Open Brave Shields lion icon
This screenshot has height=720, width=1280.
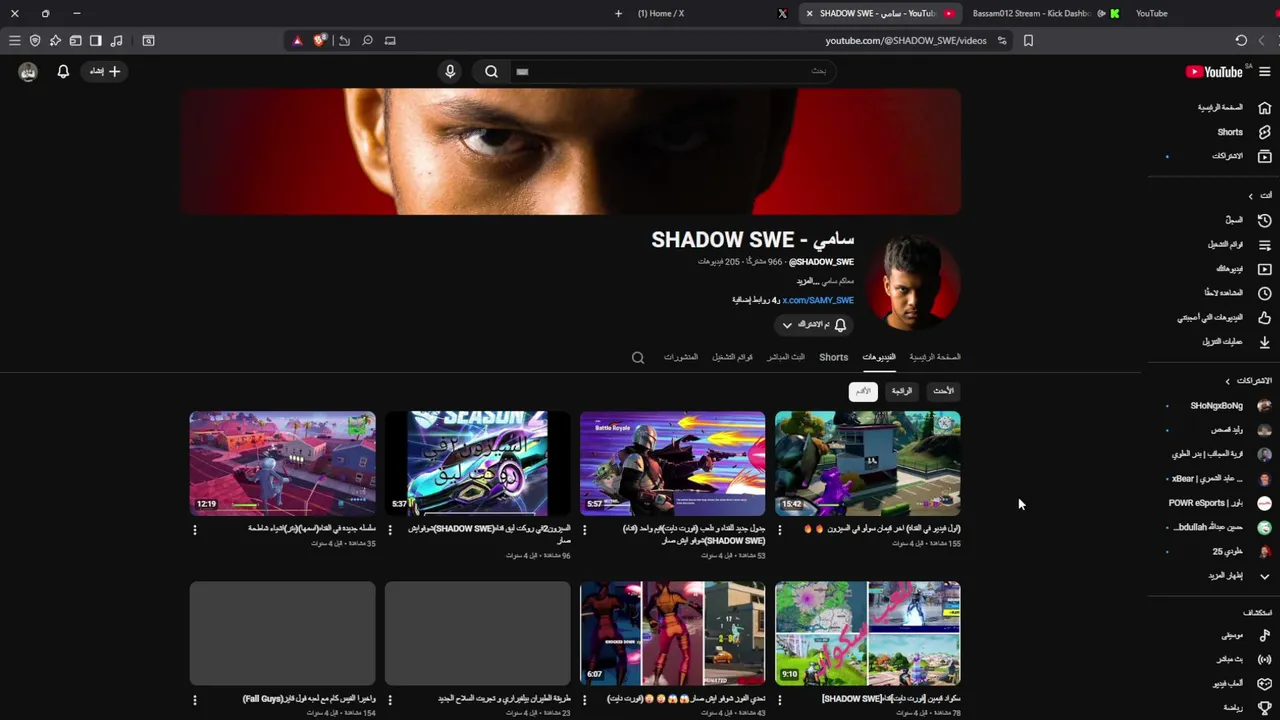(319, 41)
